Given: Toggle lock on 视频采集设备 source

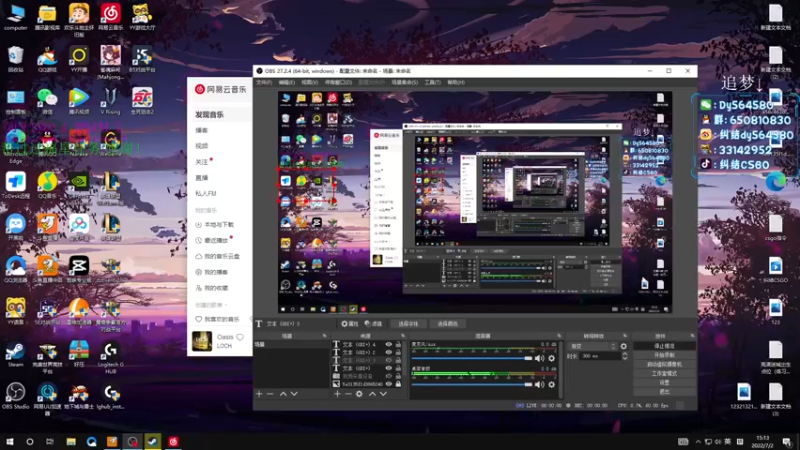Looking at the screenshot, I should tap(398, 376).
